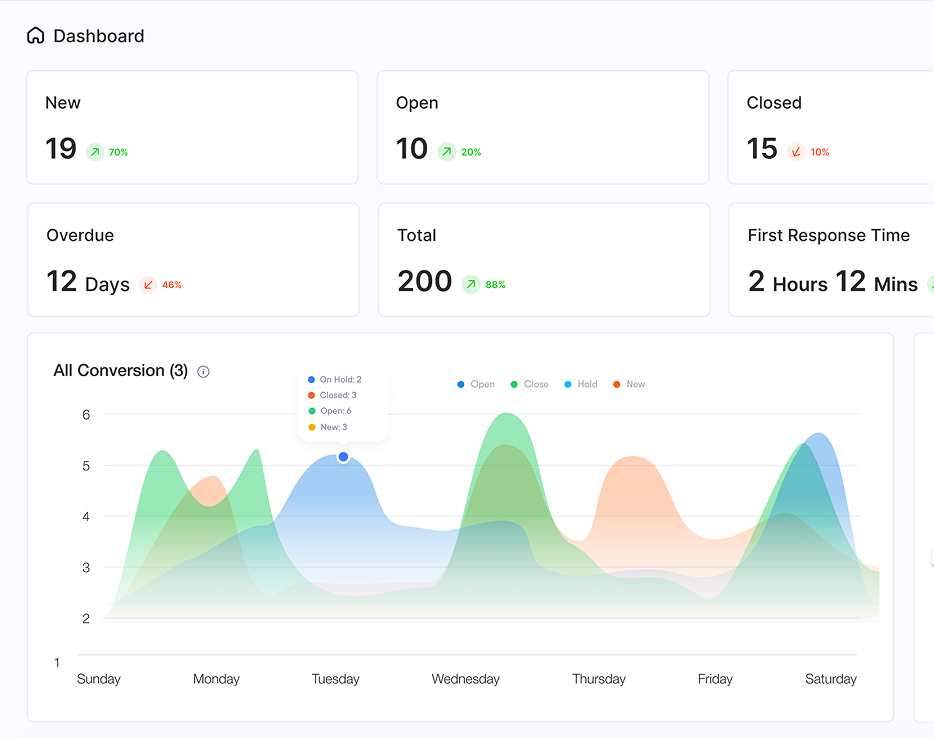Select the Dashboard menu item

coord(98,35)
